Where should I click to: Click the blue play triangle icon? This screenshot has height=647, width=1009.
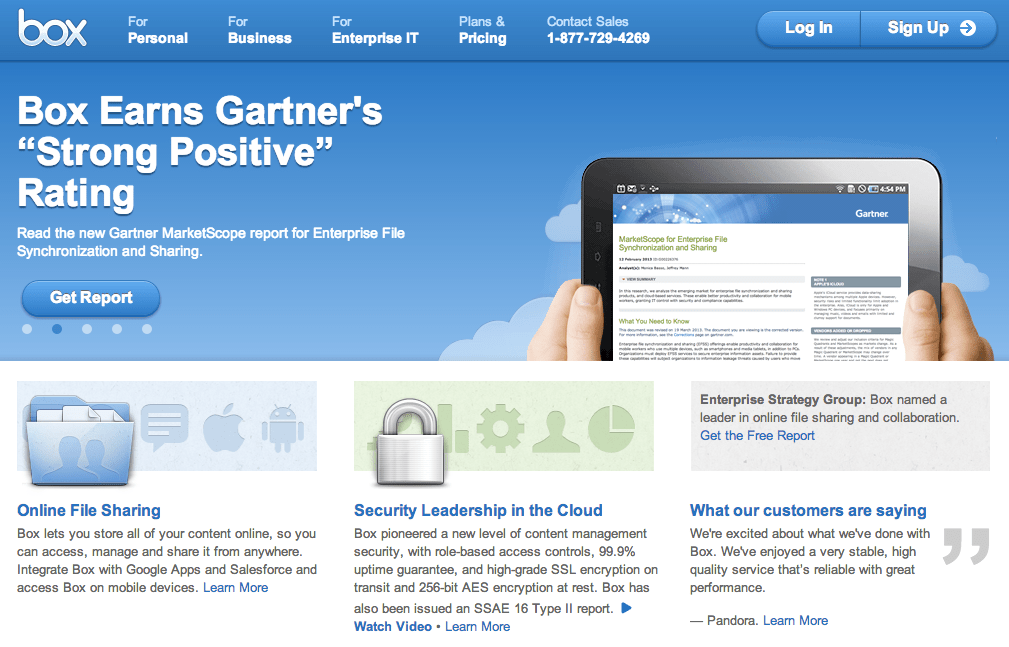627,608
